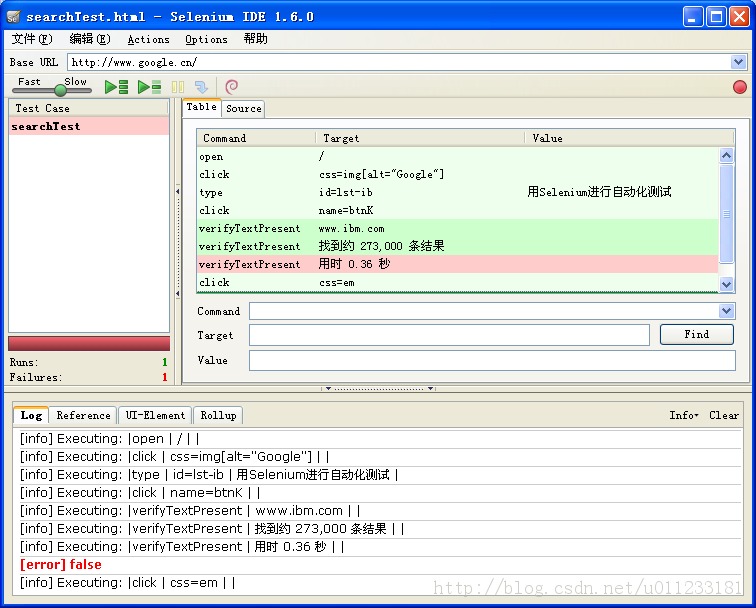The width and height of the screenshot is (756, 608).
Task: Switch to the UI-Element tab
Action: pyautogui.click(x=155, y=416)
